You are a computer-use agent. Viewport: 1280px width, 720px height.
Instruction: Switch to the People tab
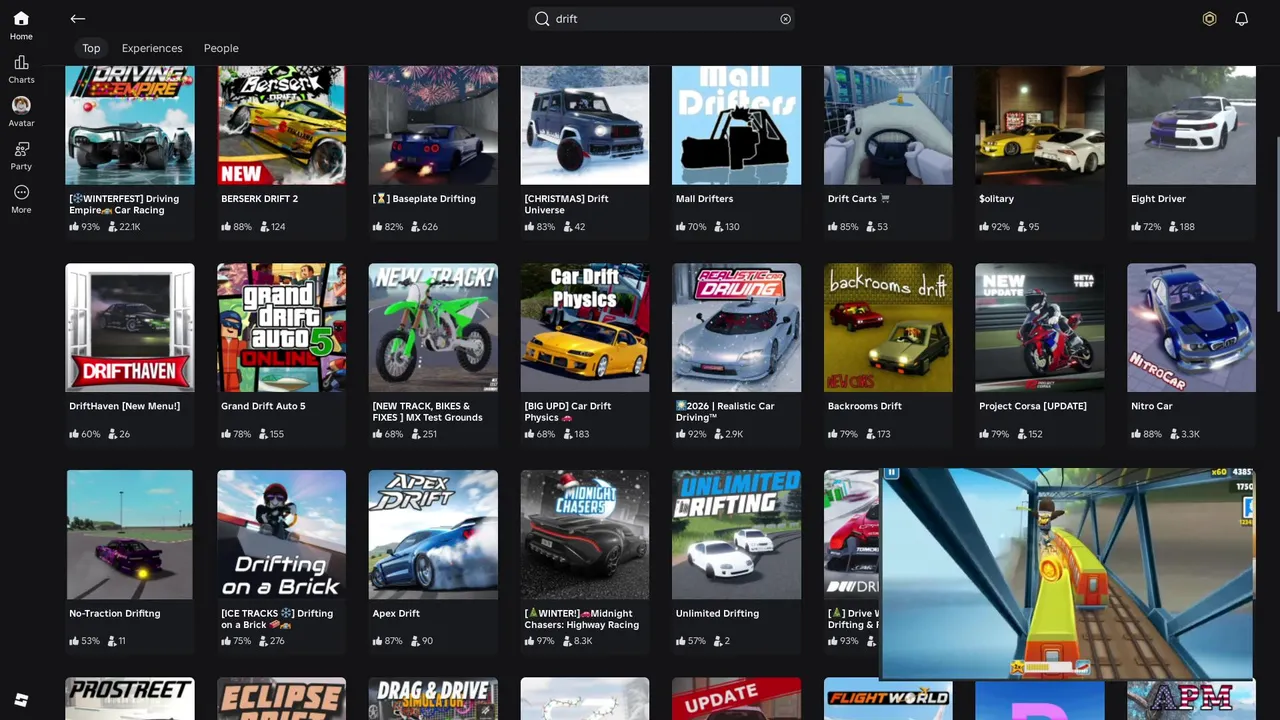click(x=221, y=48)
